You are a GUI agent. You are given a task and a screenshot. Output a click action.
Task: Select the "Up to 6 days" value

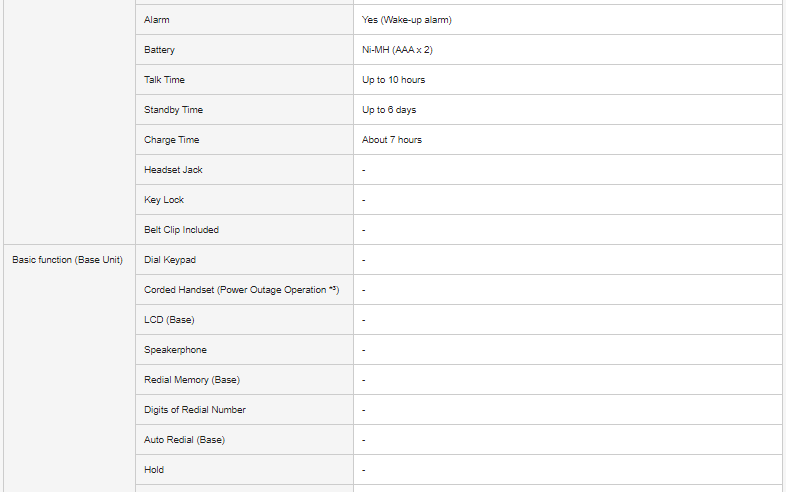389,110
